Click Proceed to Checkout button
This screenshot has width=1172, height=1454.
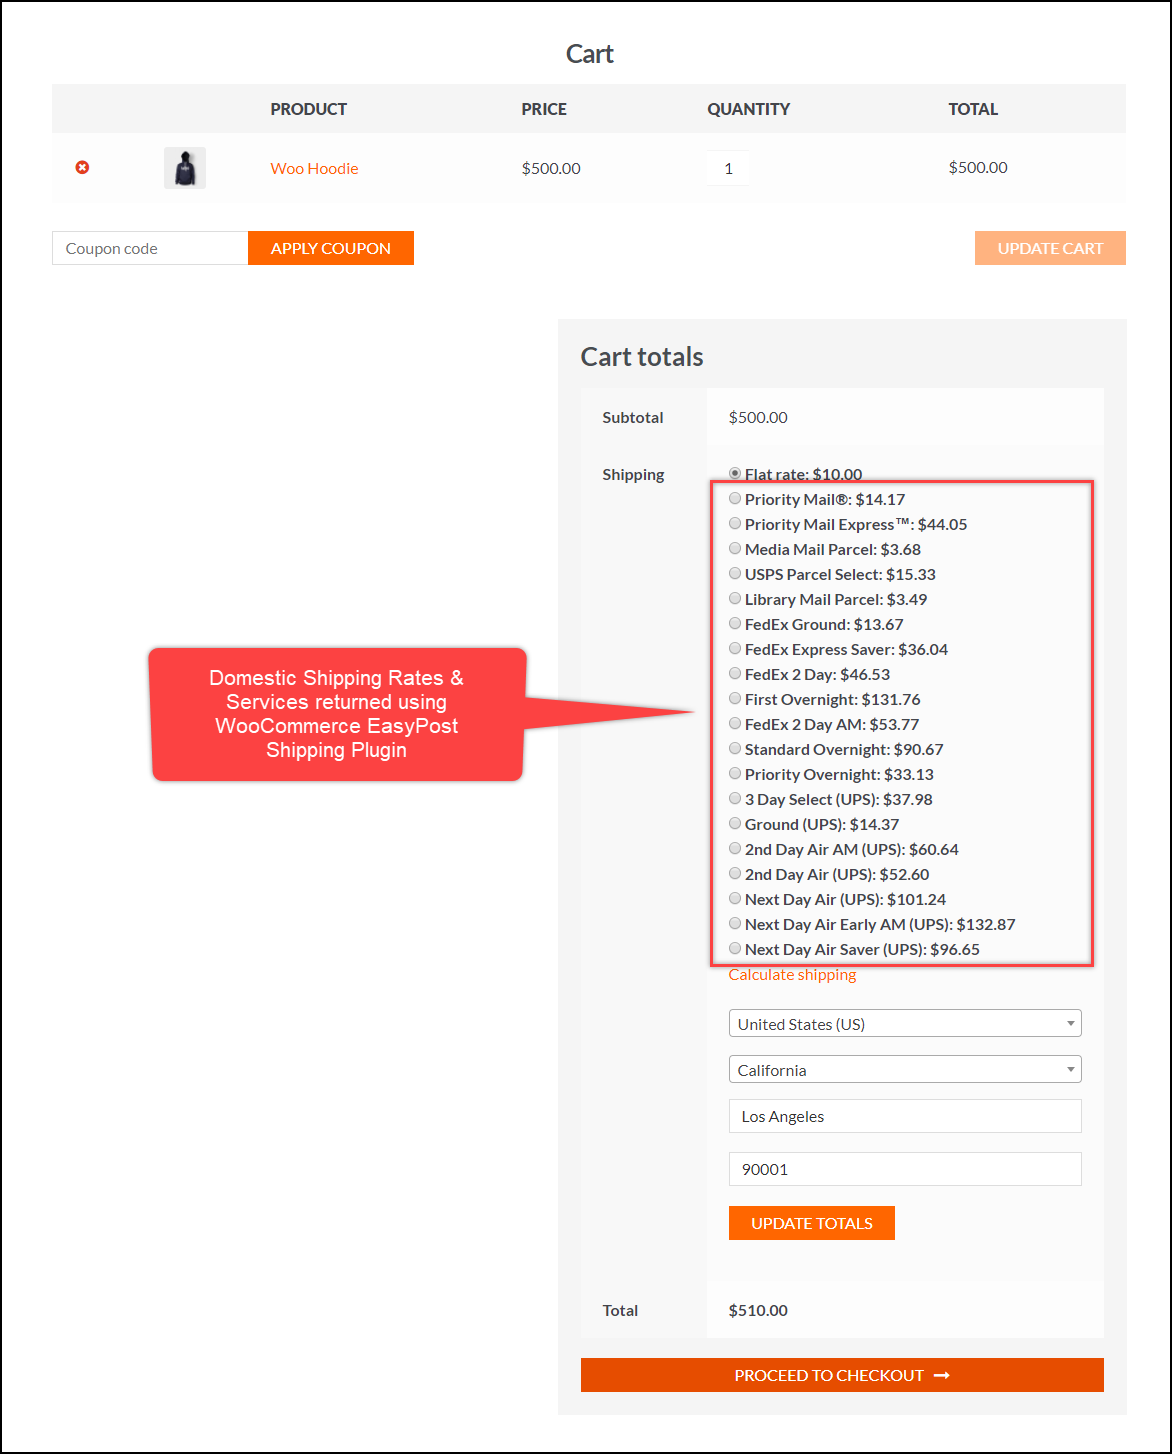coord(842,1375)
